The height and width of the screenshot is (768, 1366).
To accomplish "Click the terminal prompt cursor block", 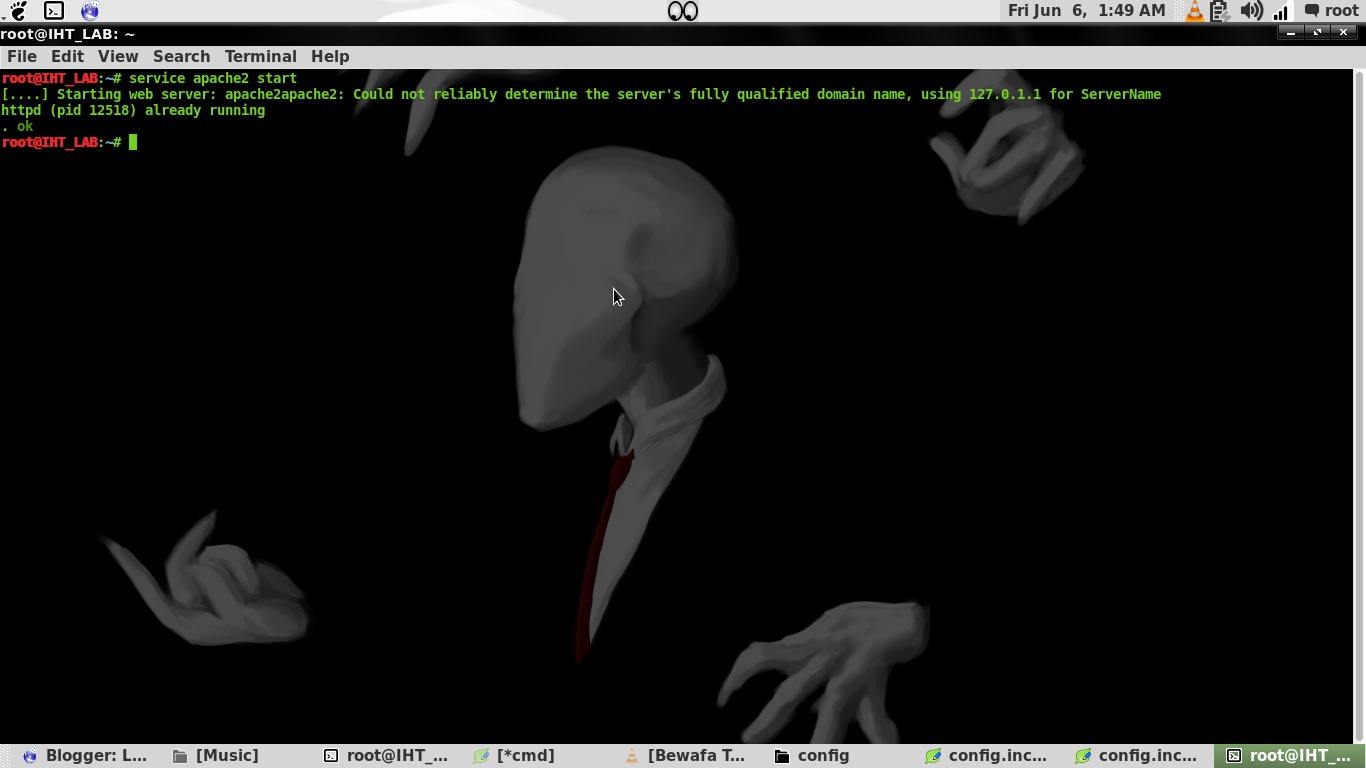I will [x=133, y=142].
